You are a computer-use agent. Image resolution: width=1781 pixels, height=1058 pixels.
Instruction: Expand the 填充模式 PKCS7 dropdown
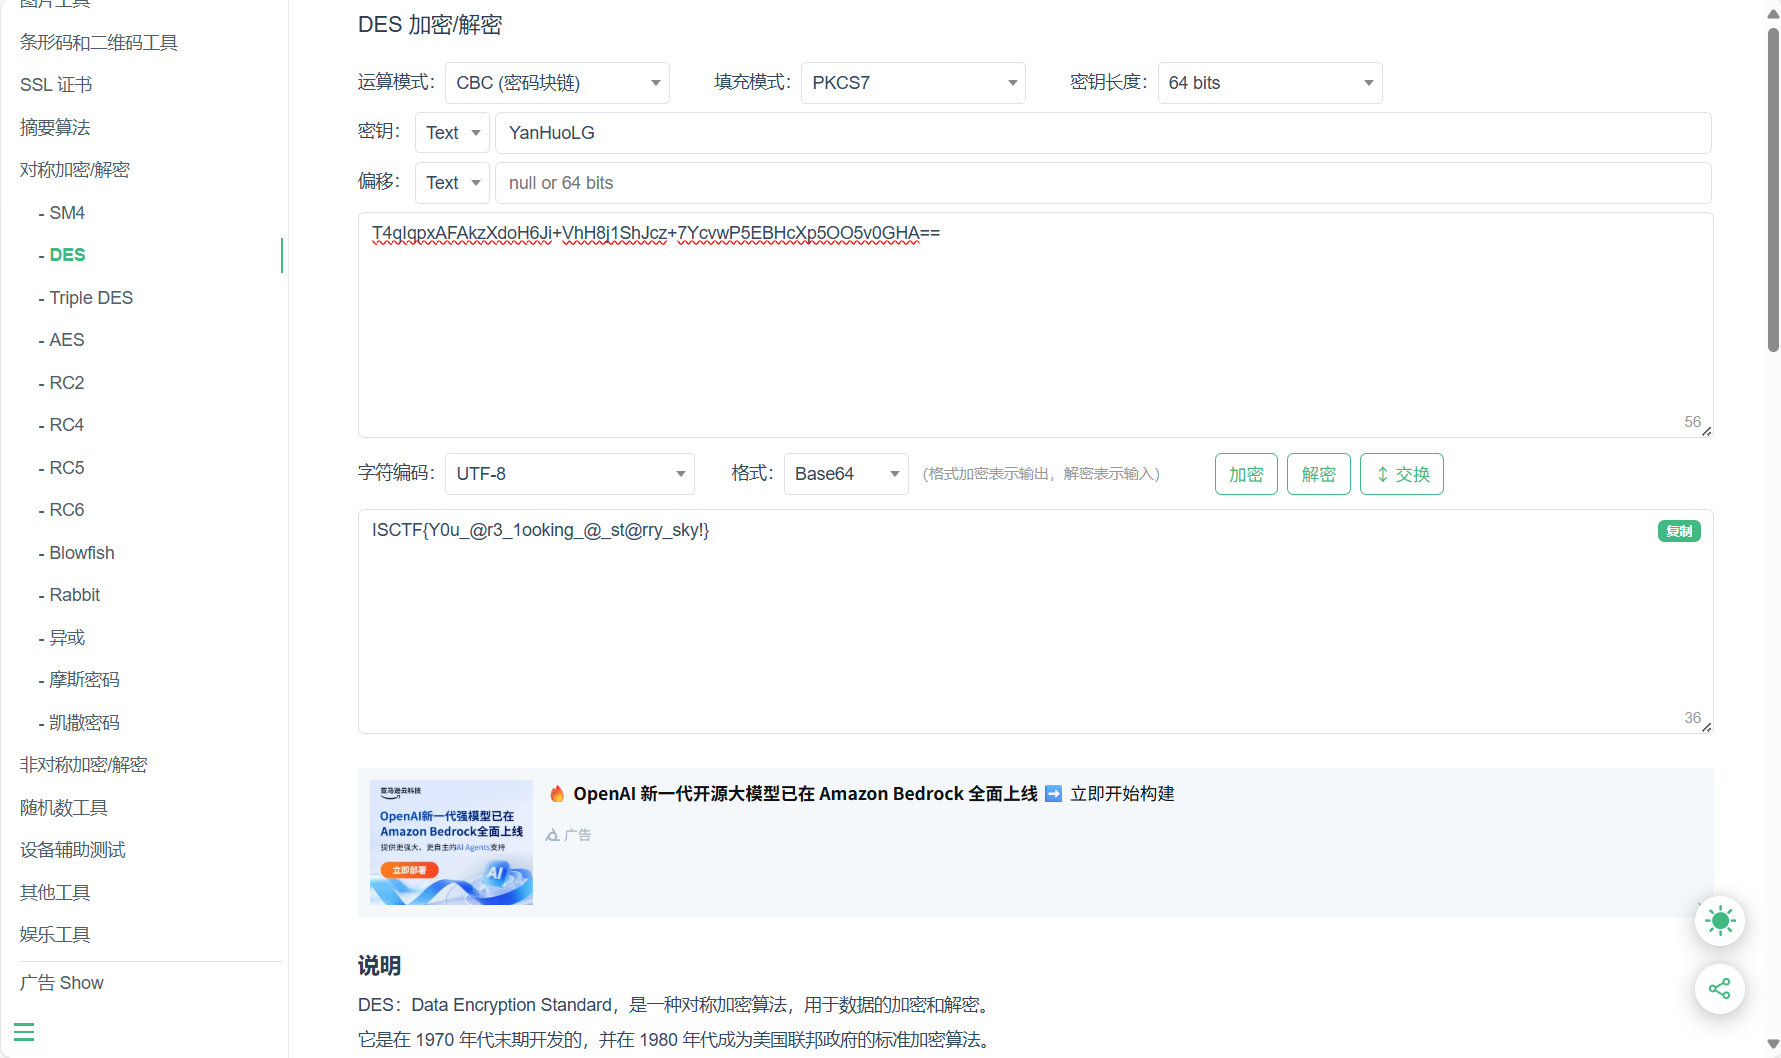click(x=912, y=83)
